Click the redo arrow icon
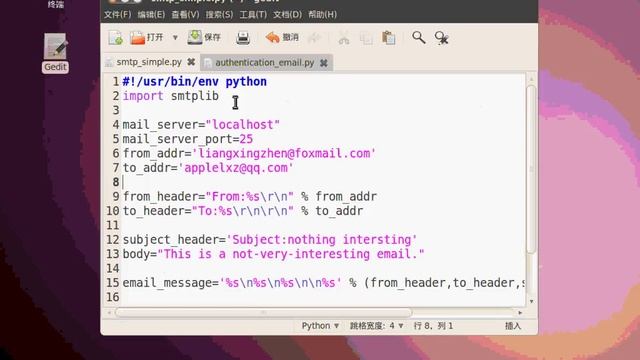The image size is (640, 360). [314, 38]
